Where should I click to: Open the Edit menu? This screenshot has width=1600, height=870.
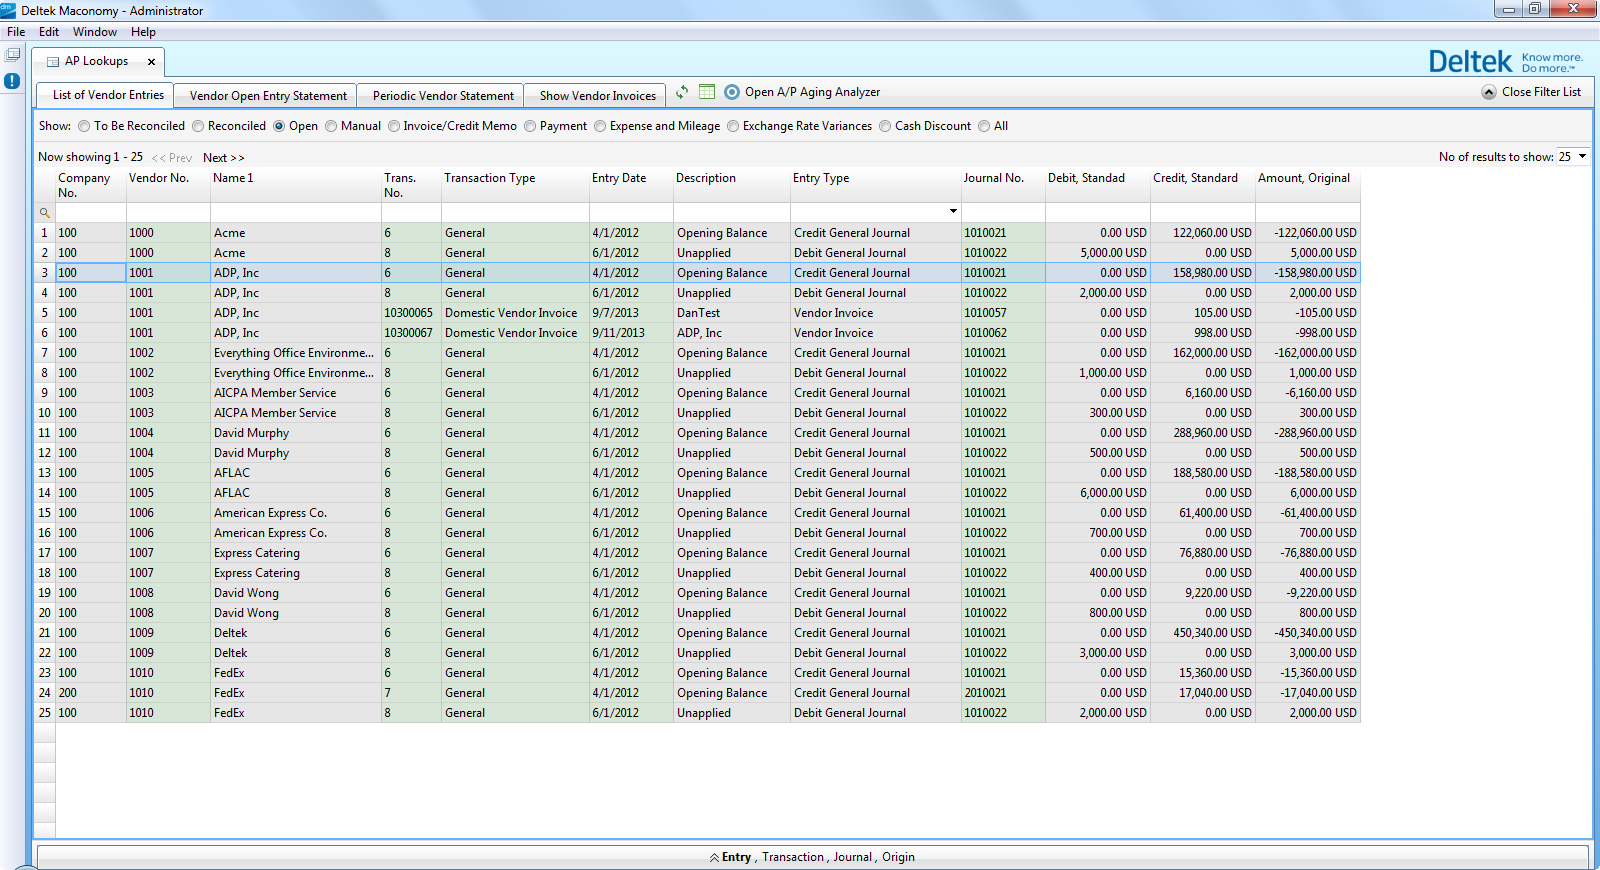pos(49,32)
